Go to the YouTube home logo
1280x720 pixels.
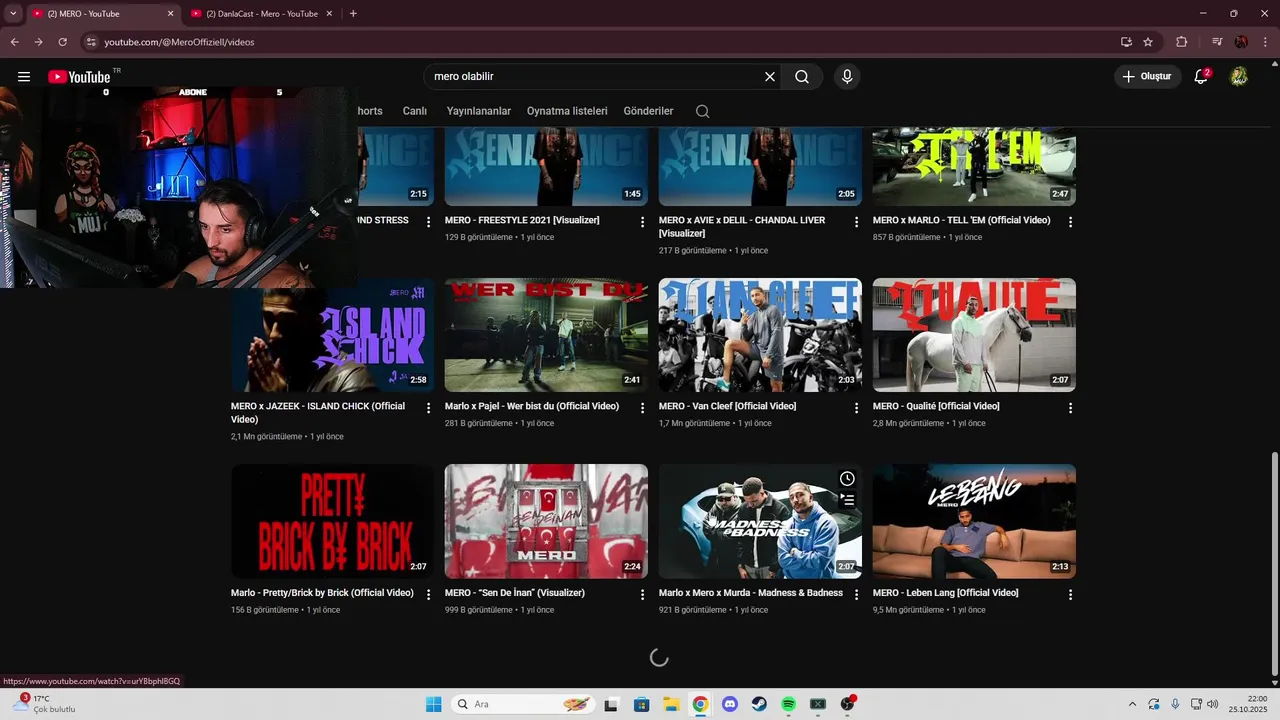79,77
